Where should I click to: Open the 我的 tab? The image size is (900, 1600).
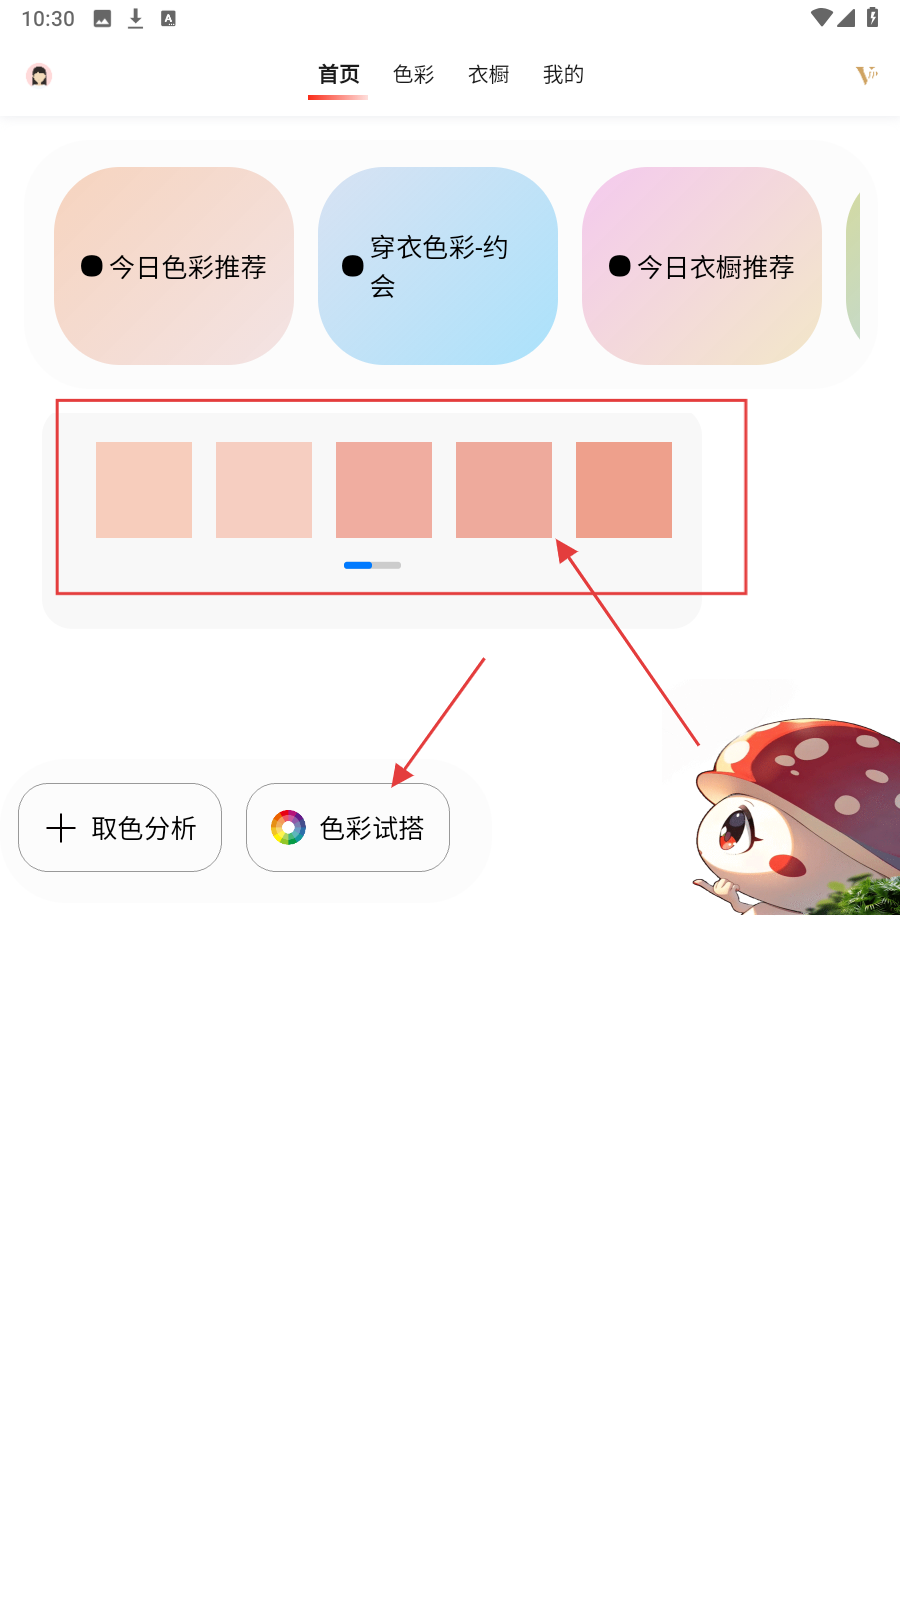point(564,75)
